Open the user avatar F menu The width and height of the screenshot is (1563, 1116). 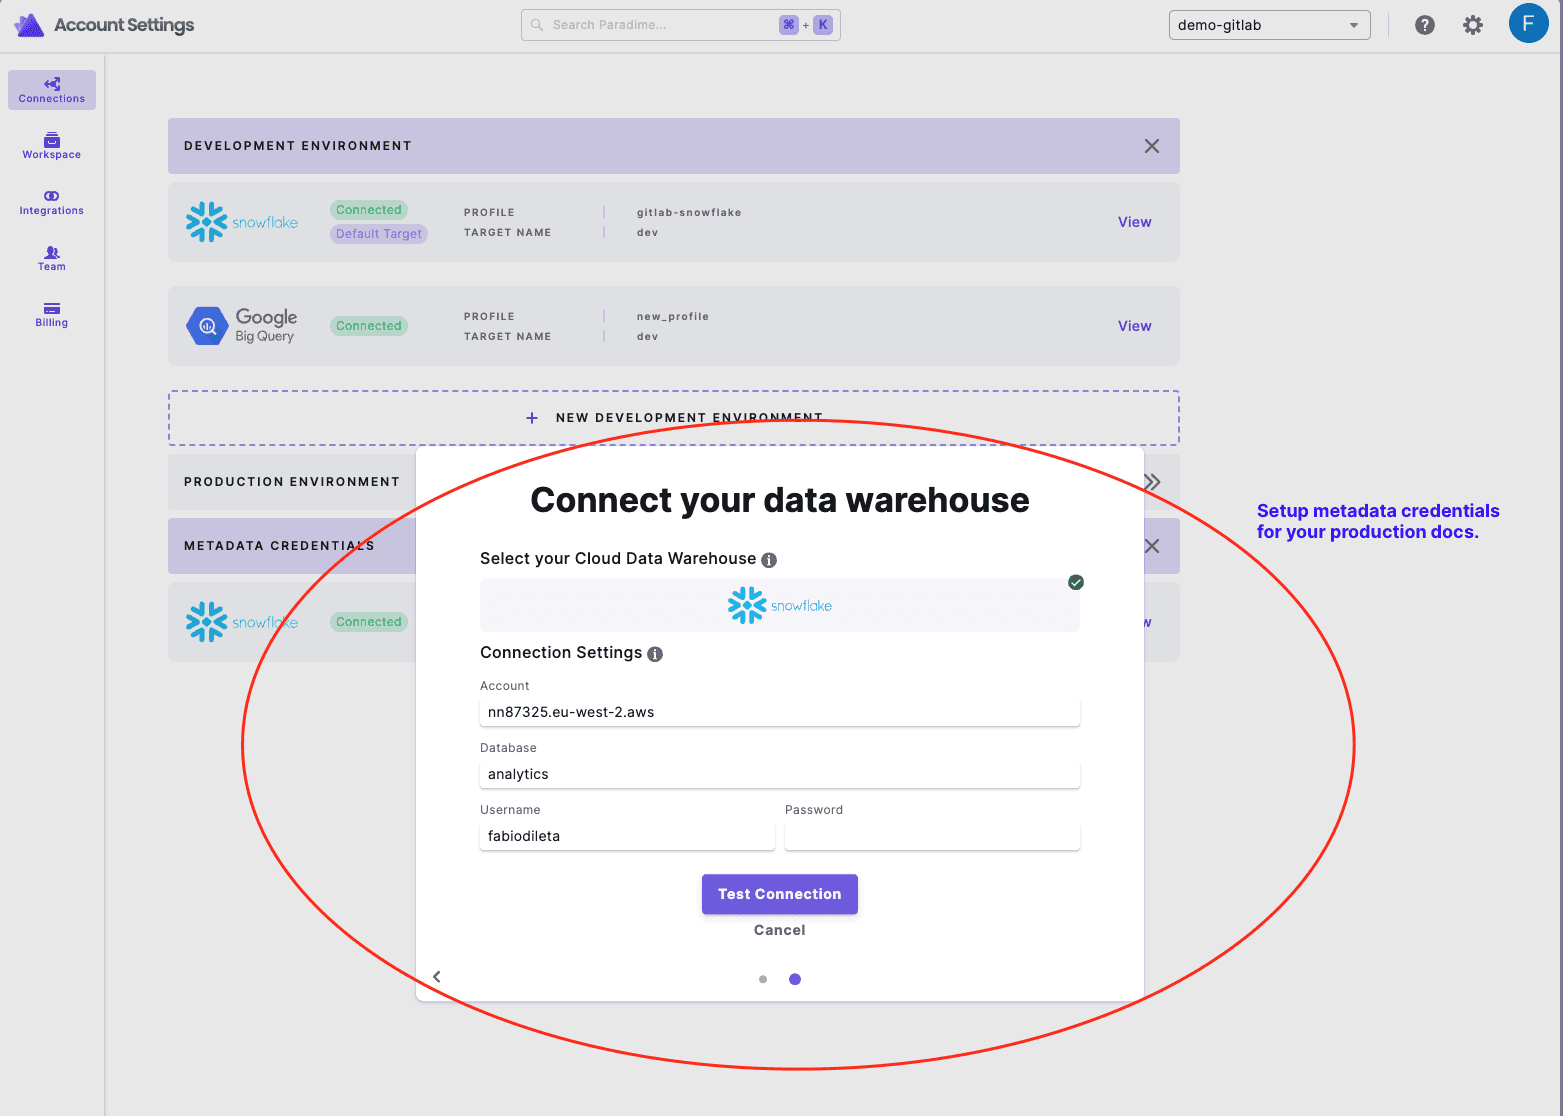click(1528, 23)
